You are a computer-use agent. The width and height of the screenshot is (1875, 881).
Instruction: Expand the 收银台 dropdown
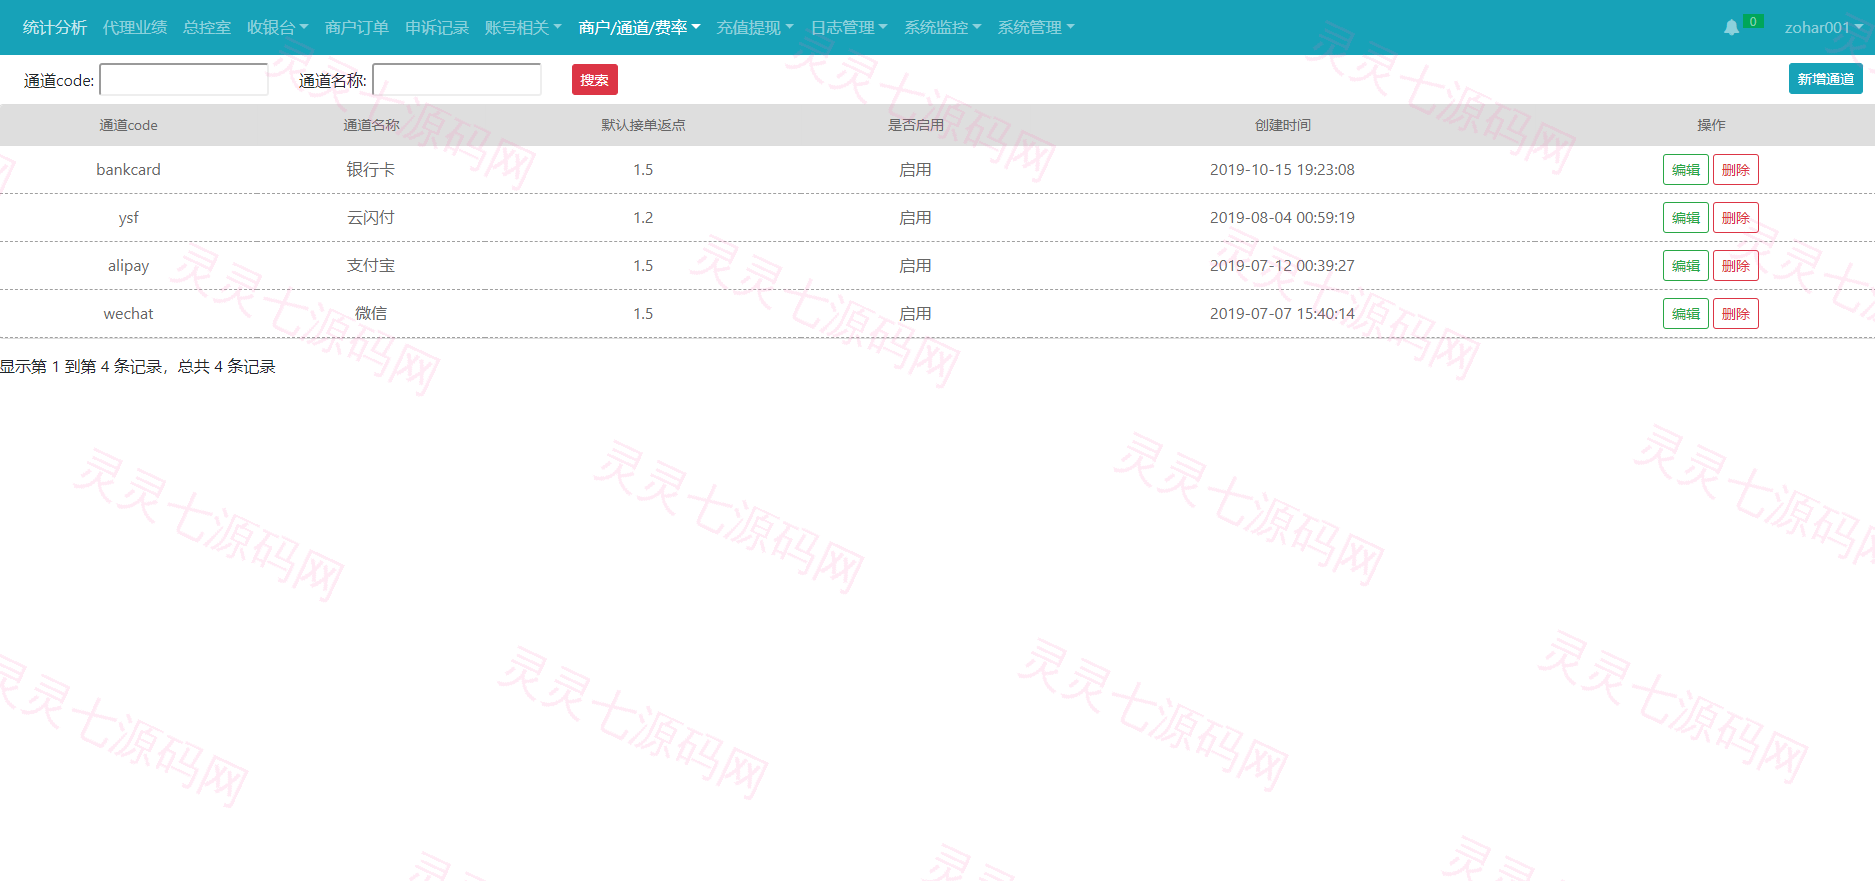[277, 28]
